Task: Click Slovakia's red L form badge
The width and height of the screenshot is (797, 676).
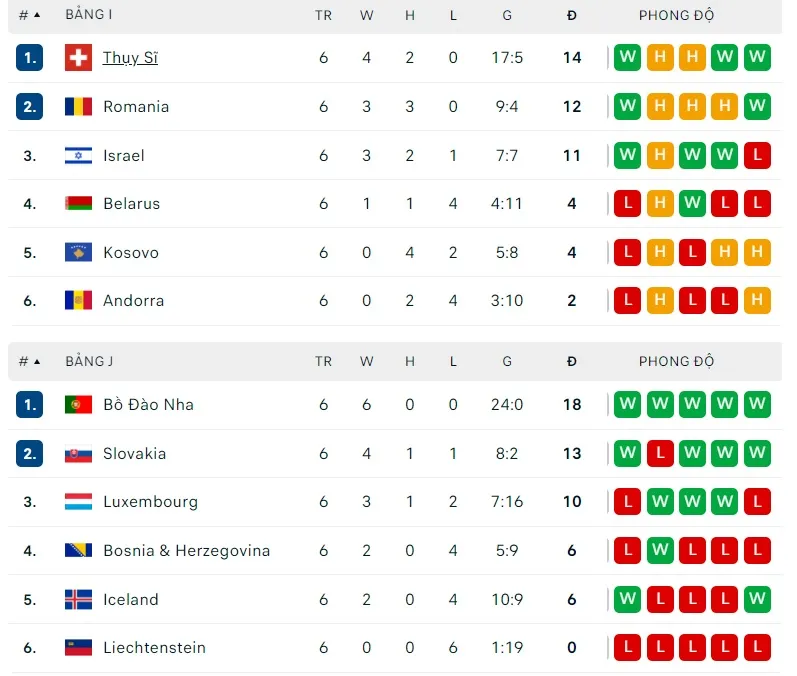Action: click(660, 454)
